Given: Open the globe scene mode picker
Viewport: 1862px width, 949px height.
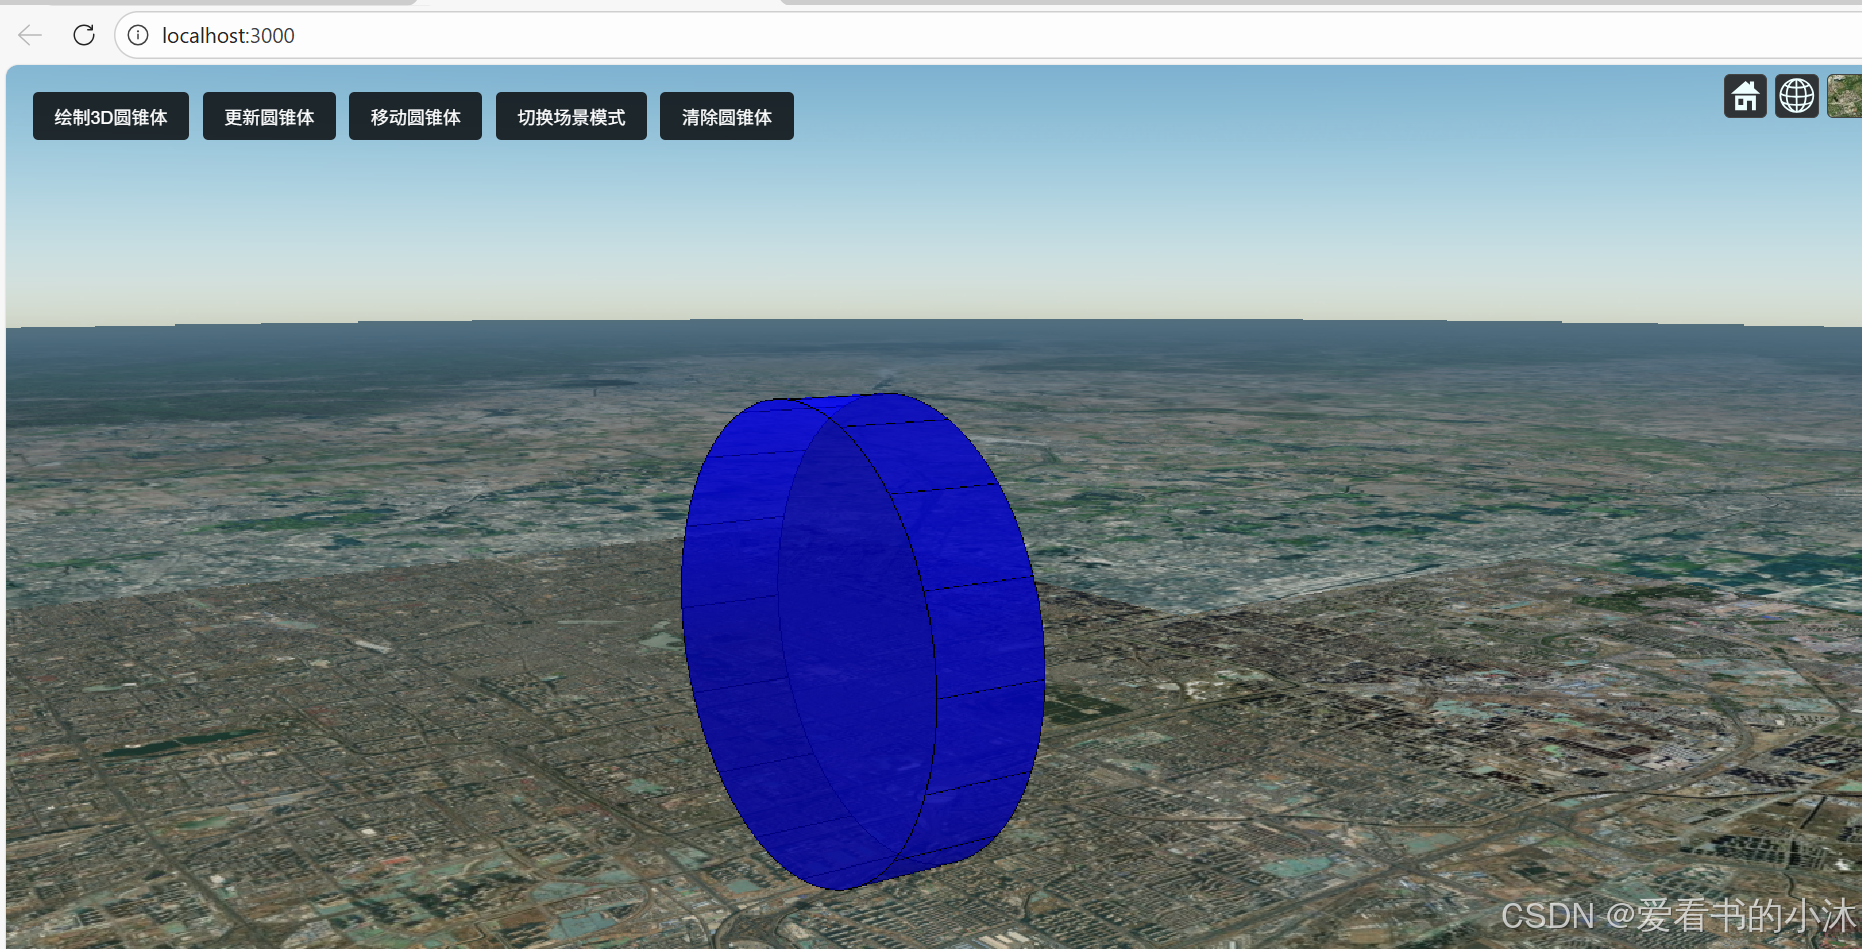Looking at the screenshot, I should click(x=1797, y=96).
